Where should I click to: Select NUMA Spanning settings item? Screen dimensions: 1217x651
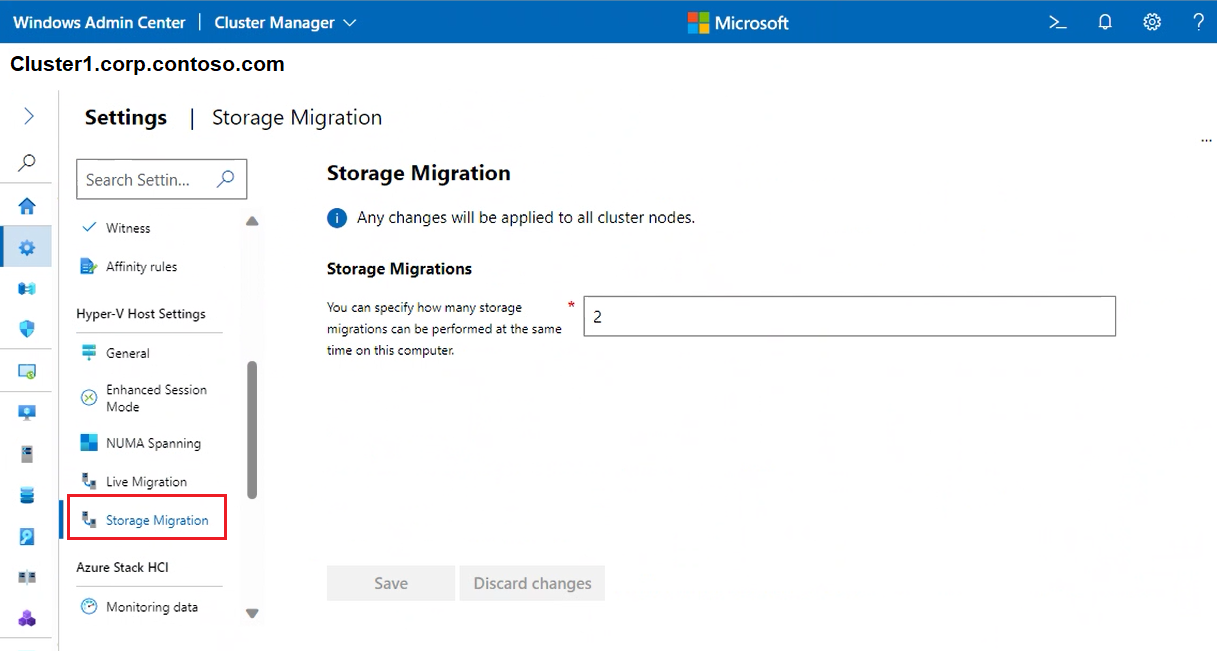(x=153, y=443)
